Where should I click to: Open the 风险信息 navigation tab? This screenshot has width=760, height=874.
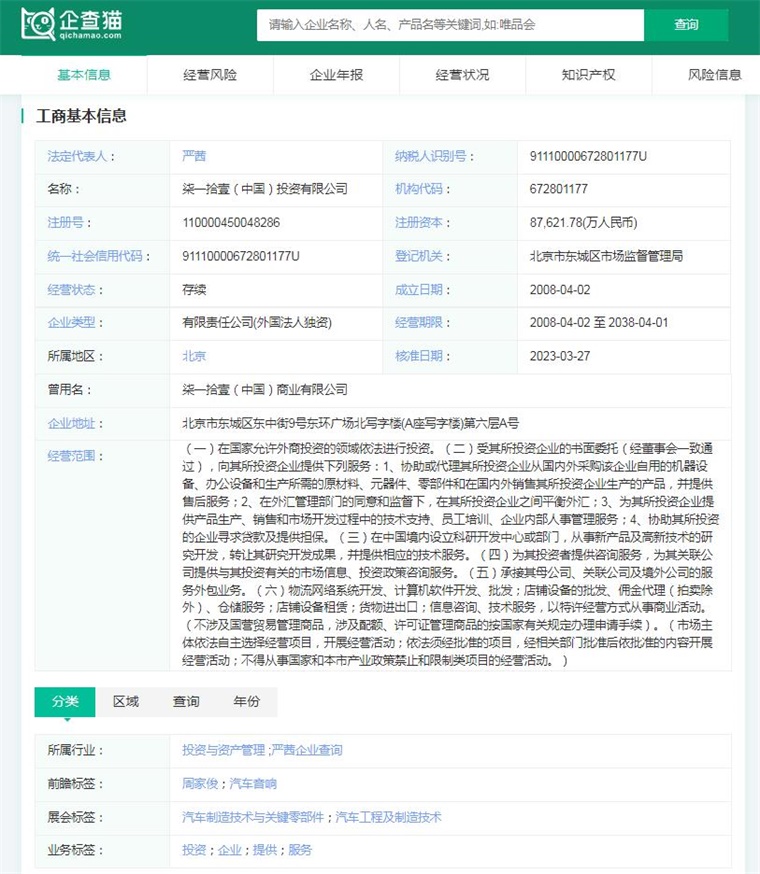714,75
